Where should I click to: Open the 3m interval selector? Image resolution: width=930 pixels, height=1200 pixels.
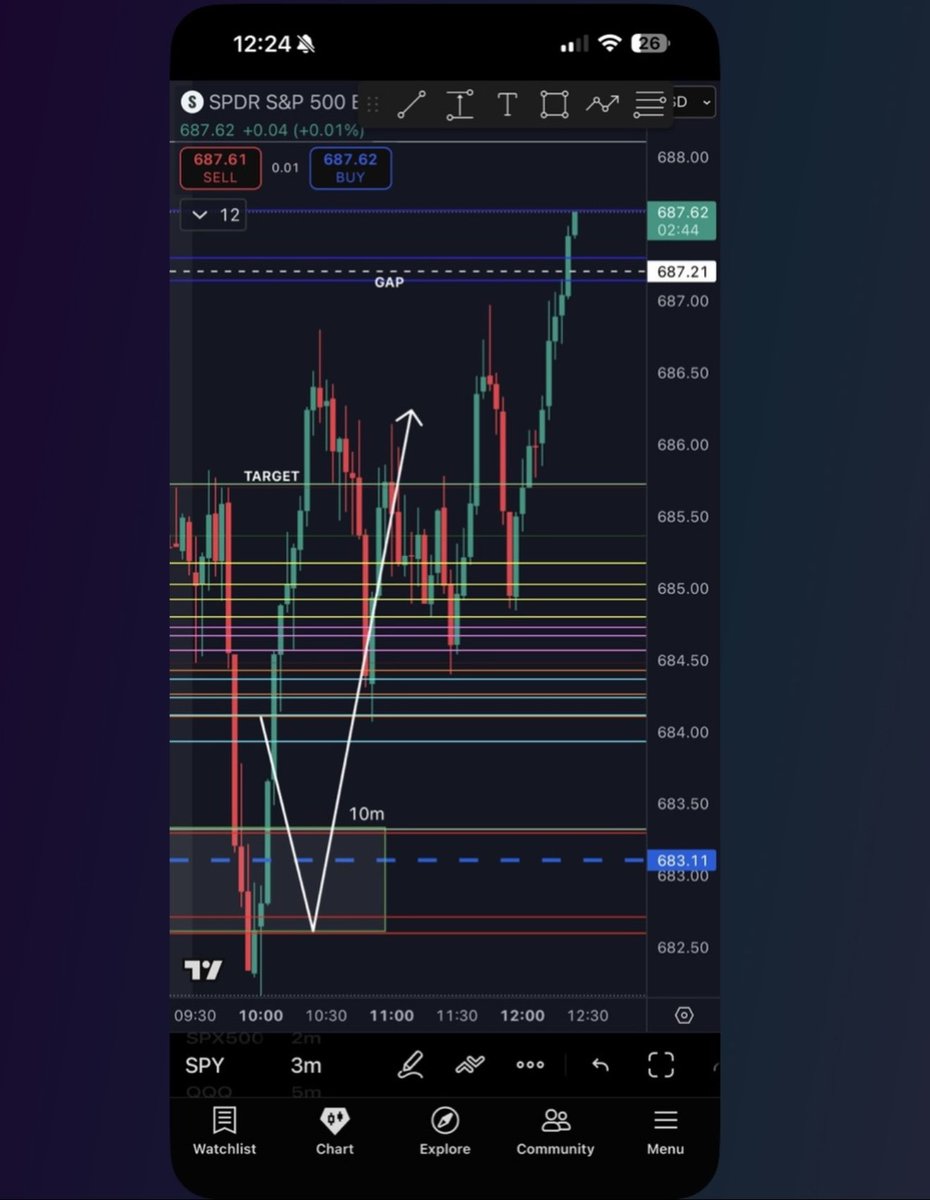(x=306, y=1064)
